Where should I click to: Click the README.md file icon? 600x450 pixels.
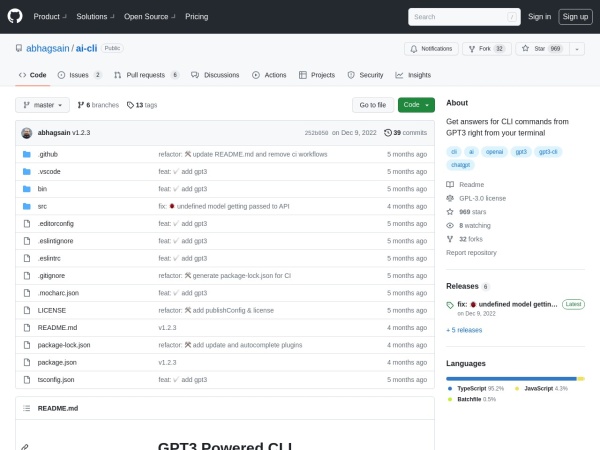coord(27,327)
